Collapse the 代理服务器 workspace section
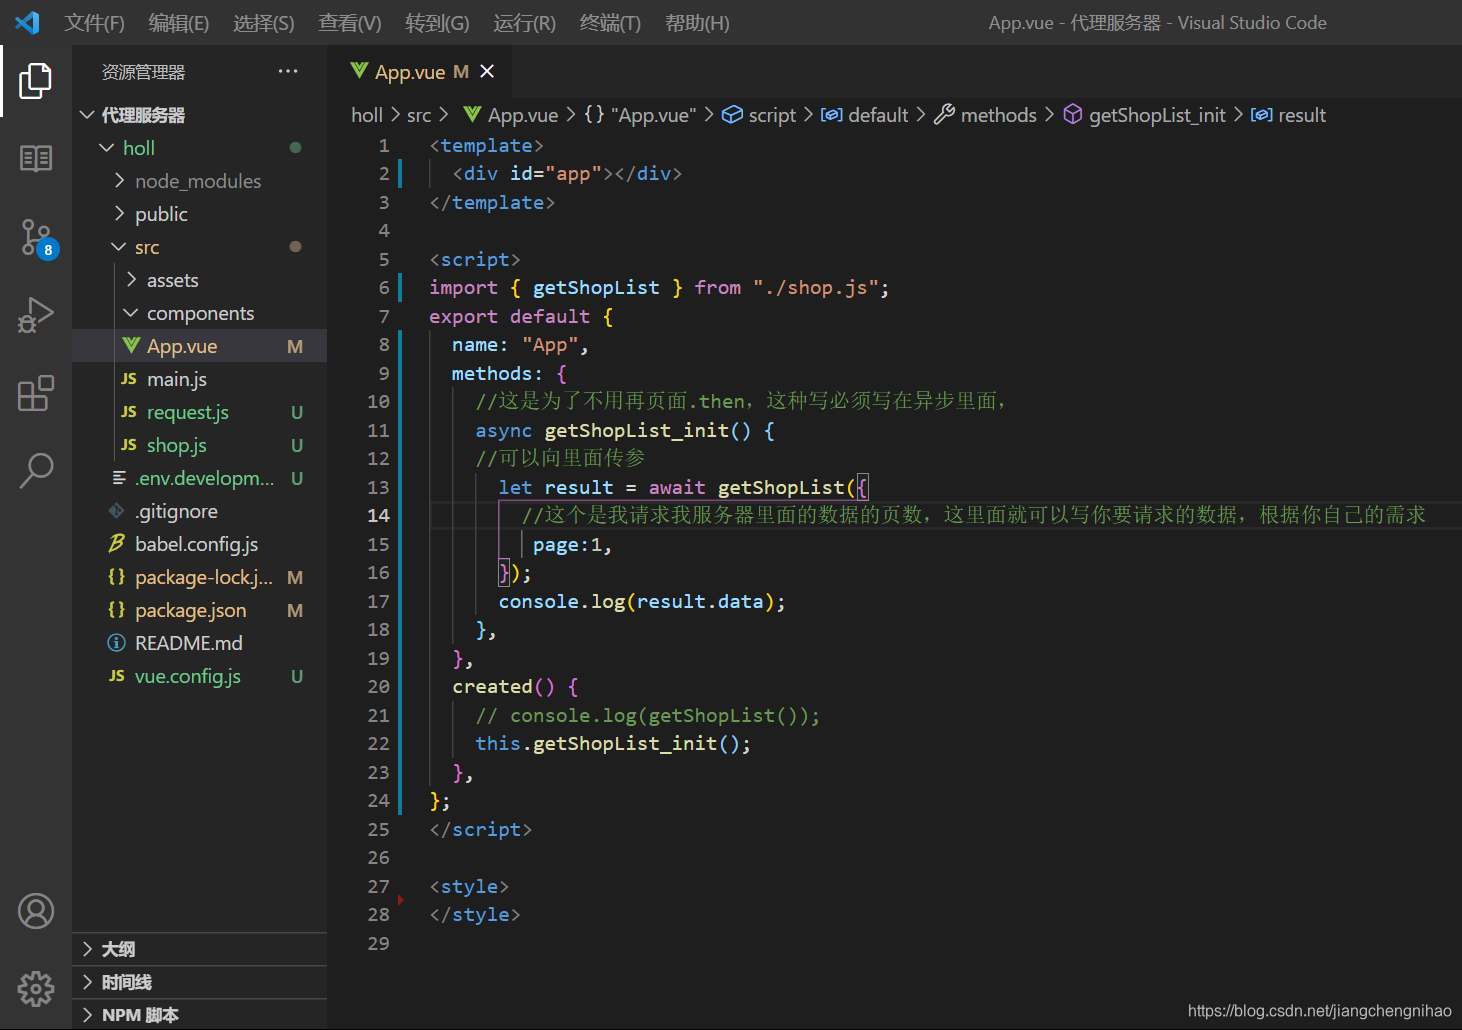Screen dimensions: 1462x1030 tap(87, 115)
